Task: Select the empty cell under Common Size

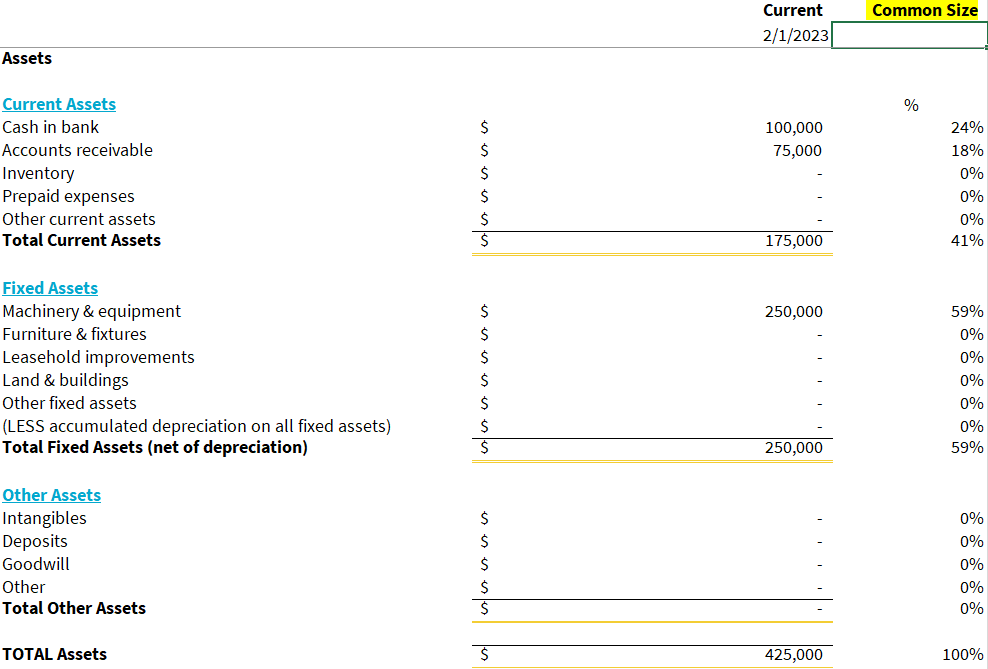Action: point(908,34)
